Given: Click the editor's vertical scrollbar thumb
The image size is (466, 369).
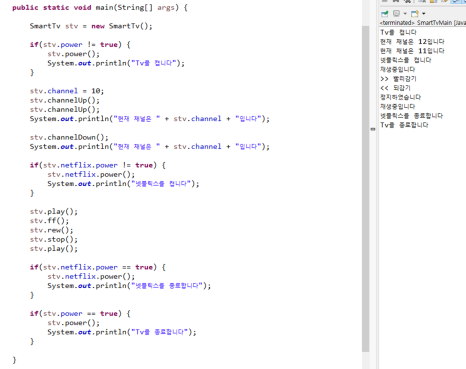Looking at the screenshot, I should click(366, 189).
